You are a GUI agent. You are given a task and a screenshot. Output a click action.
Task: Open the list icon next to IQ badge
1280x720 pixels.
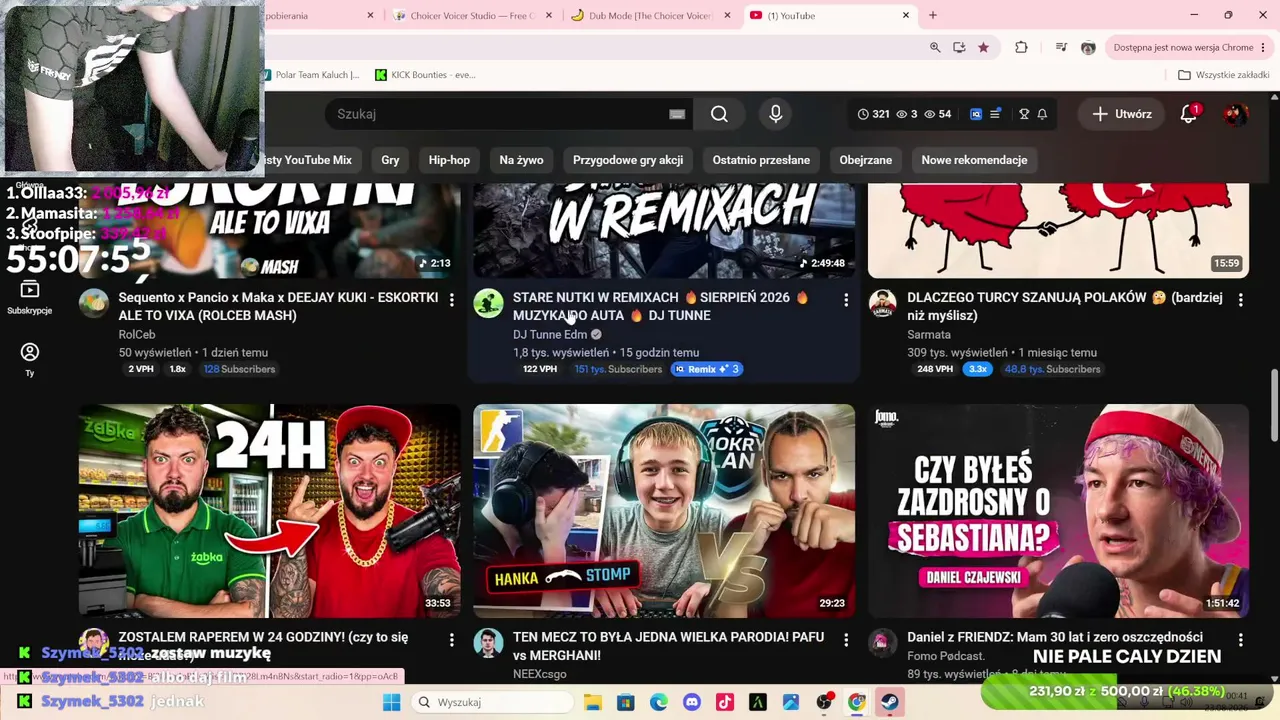(995, 114)
